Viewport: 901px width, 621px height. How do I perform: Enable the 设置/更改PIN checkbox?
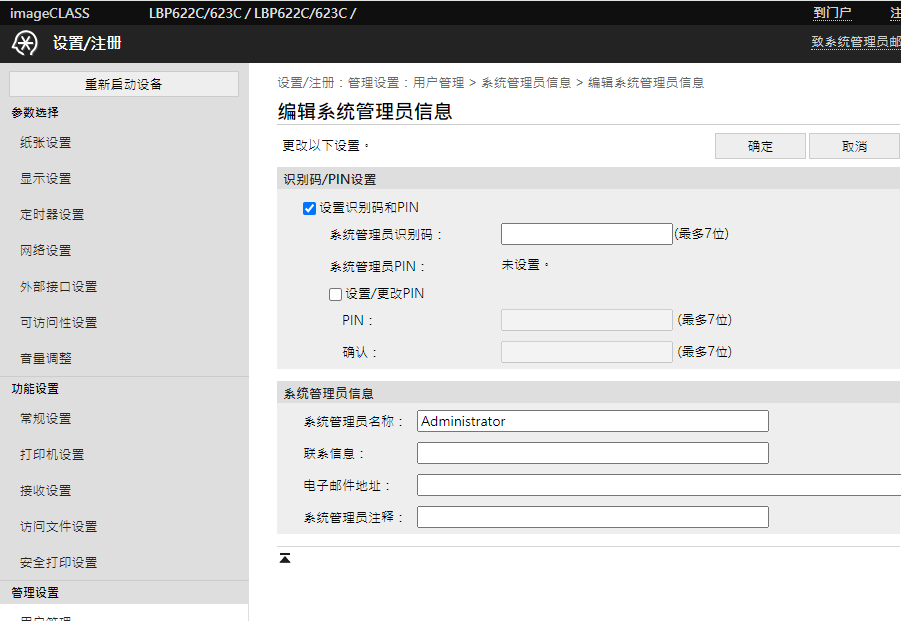click(336, 294)
